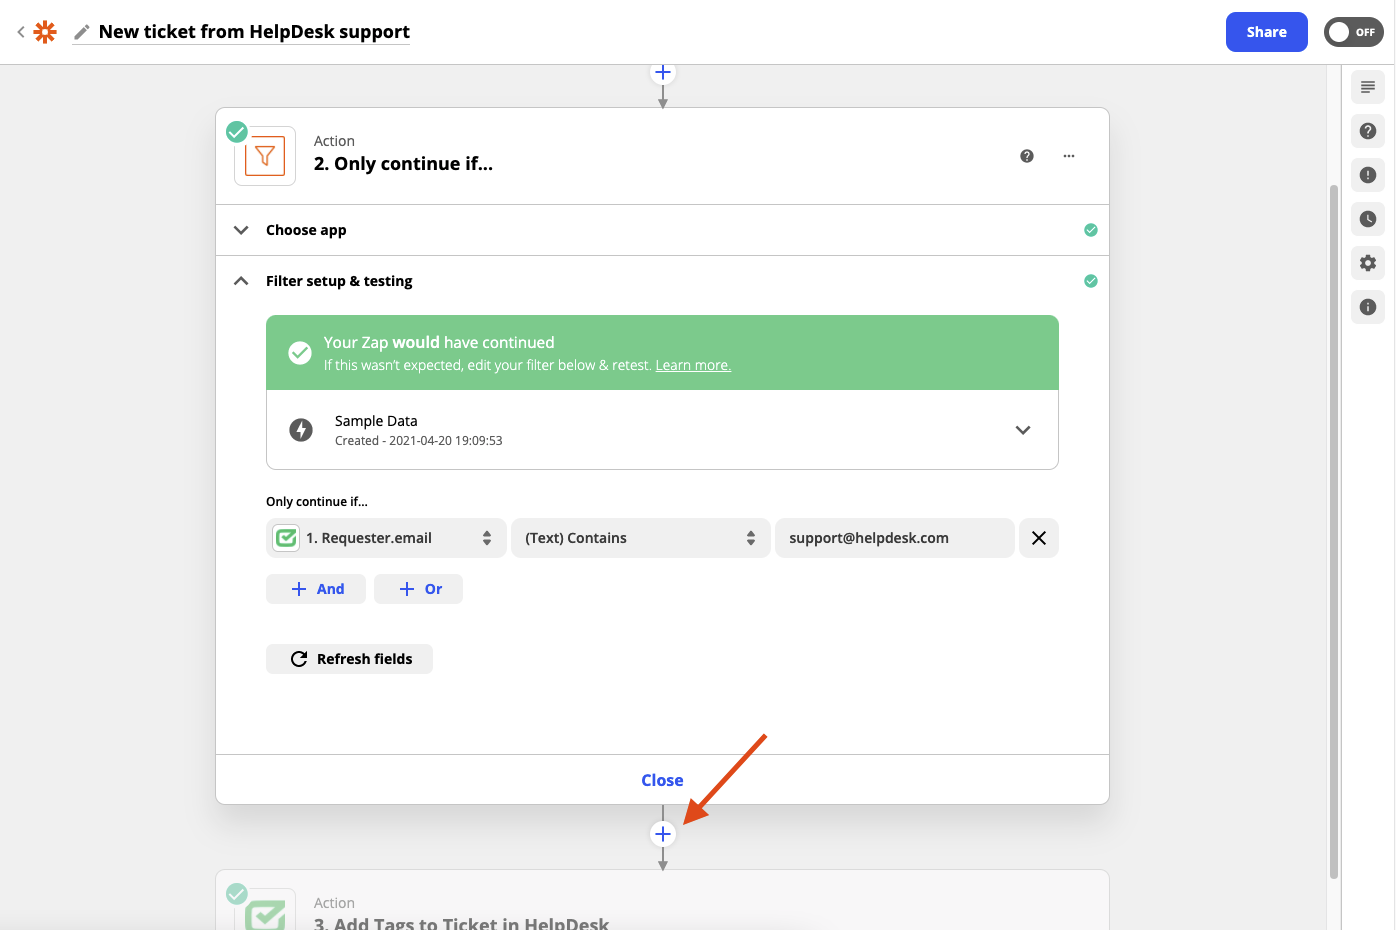Open the step 2 more options menu

point(1069,156)
